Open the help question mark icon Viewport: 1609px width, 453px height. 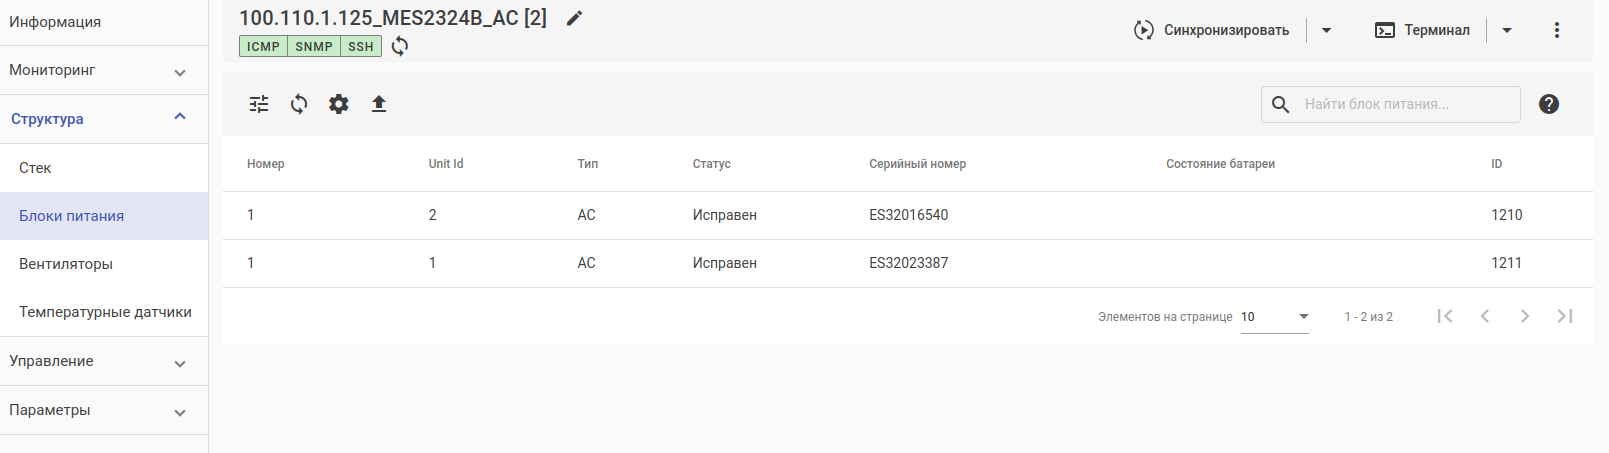[x=1549, y=104]
